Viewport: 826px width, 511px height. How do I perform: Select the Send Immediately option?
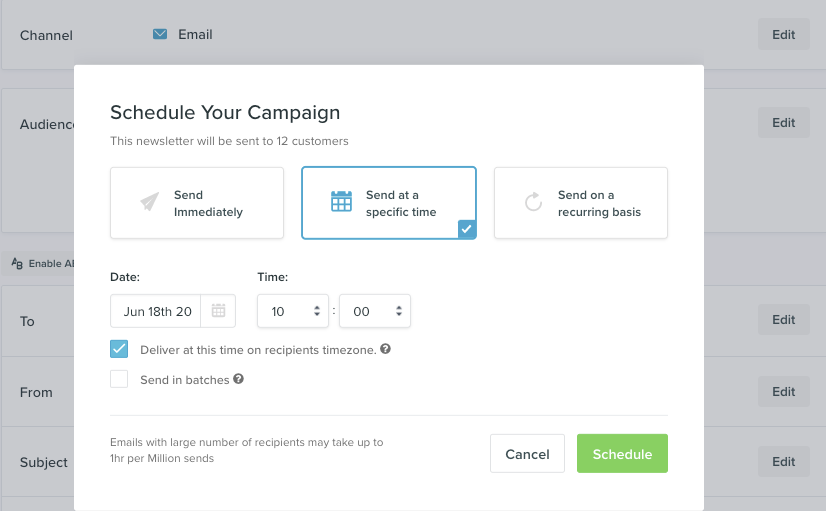point(197,203)
